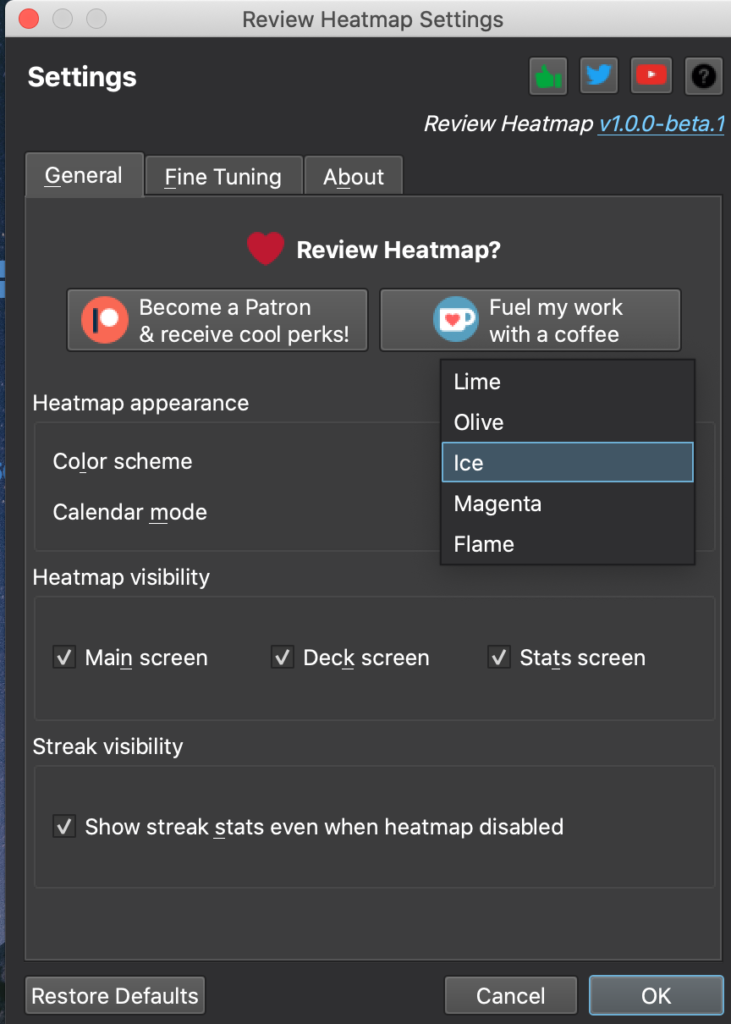Screen dimensions: 731x1024
Task: Click the Patreon logo icon
Action: tap(105, 320)
